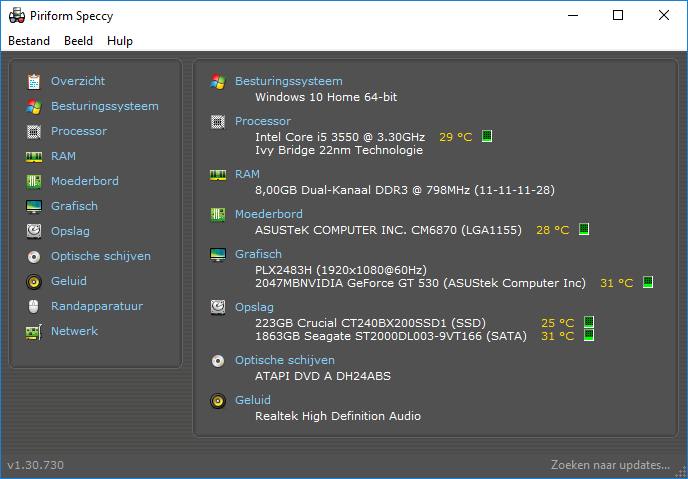
Task: Click the Speccy app icon in title bar
Action: (x=17, y=16)
